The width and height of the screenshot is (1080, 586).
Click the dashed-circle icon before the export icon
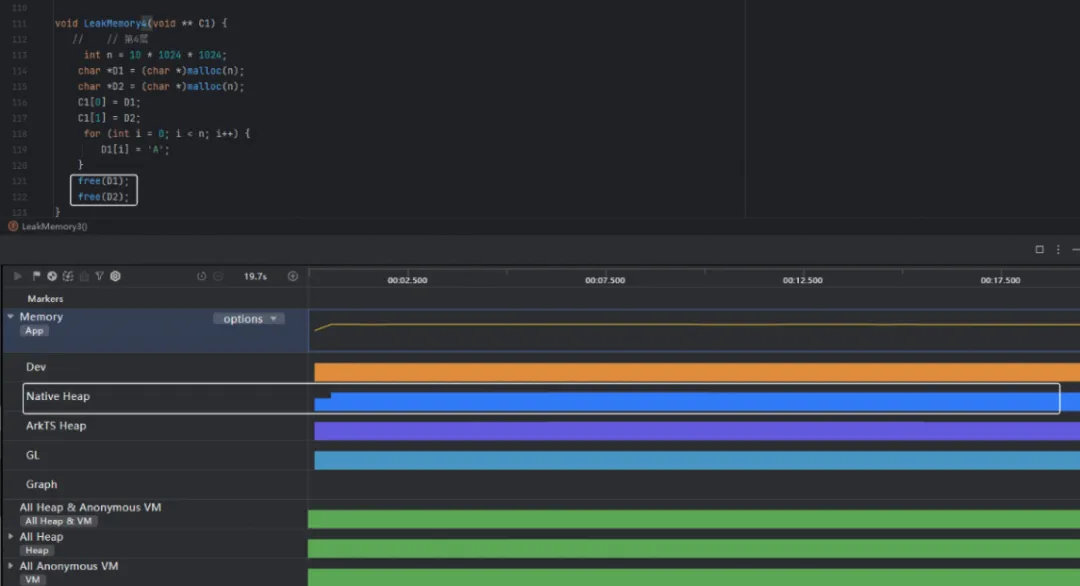(x=68, y=276)
